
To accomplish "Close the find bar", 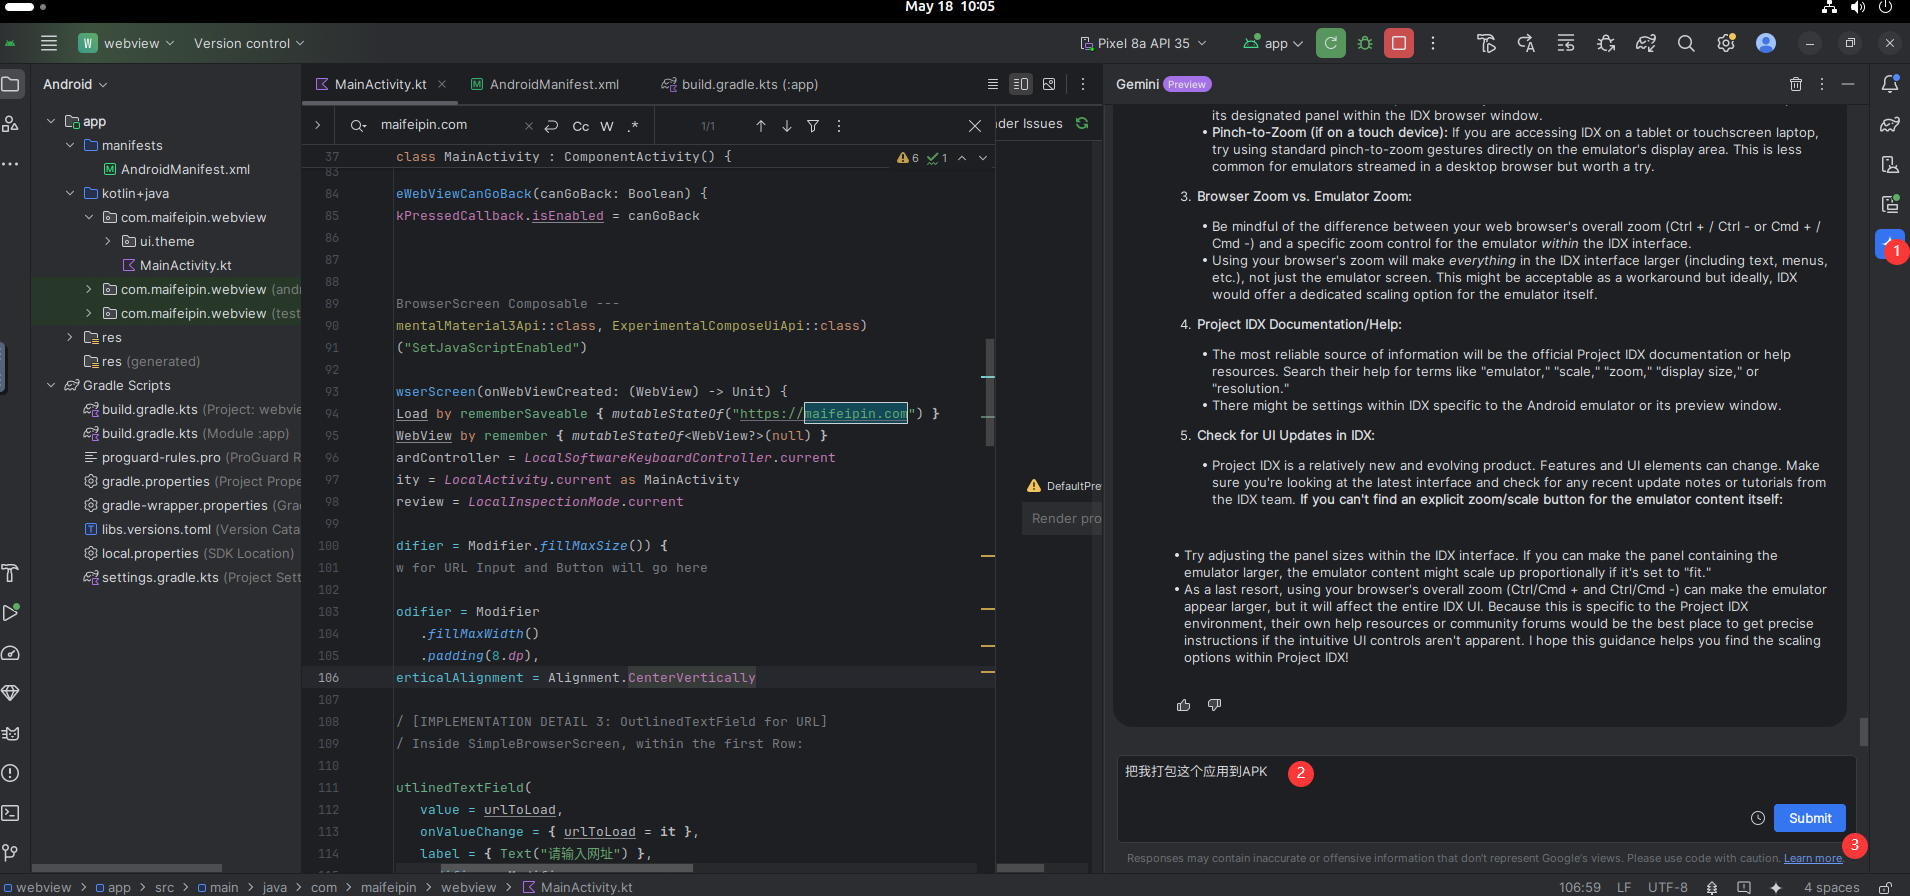I will pos(975,126).
